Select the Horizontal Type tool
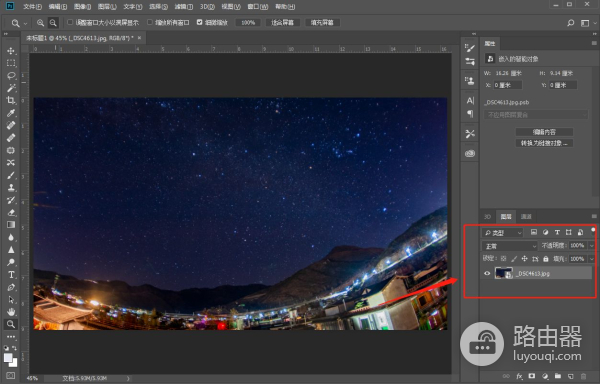Image resolution: width=600 pixels, height=384 pixels. pos(11,275)
